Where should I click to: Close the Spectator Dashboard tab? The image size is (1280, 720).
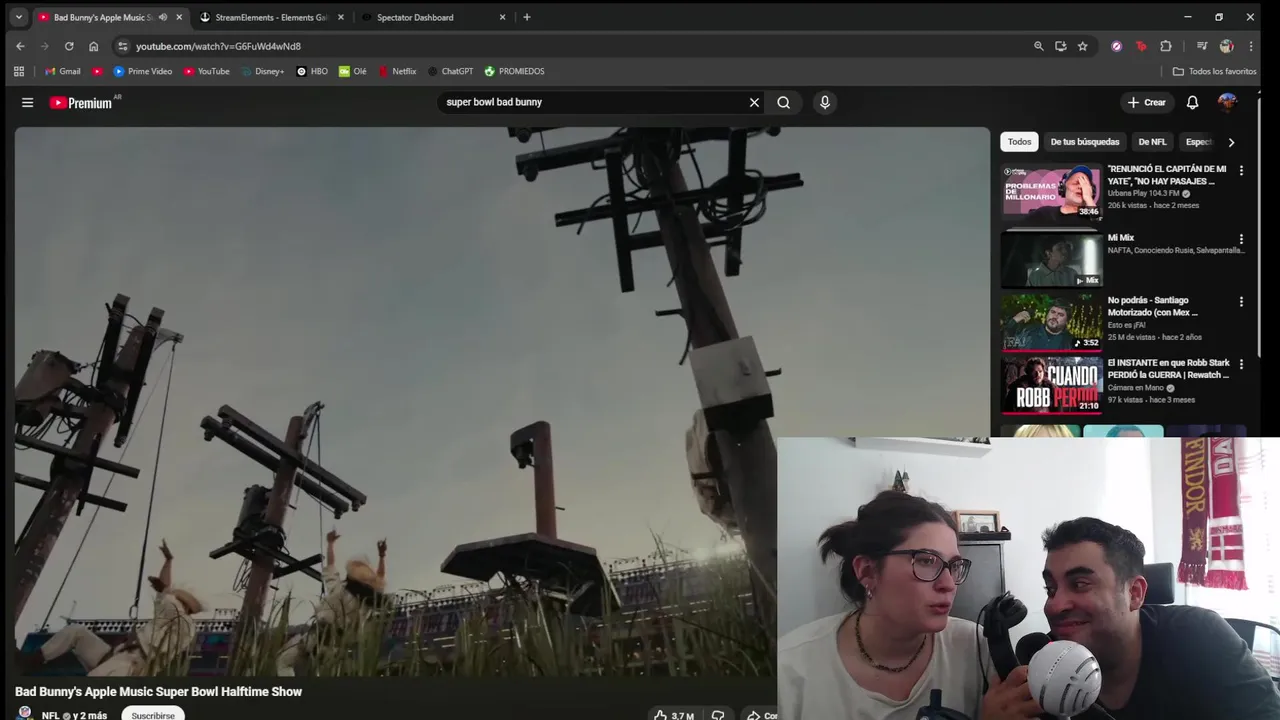coord(503,17)
